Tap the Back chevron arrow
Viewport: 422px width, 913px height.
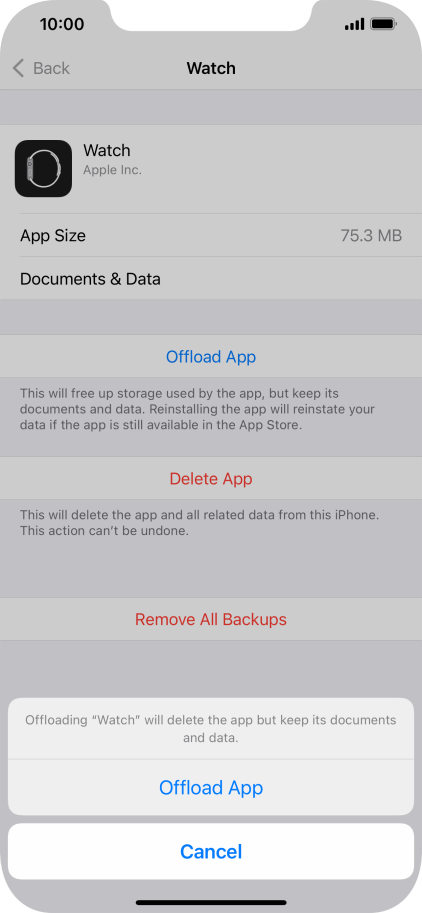(x=19, y=68)
